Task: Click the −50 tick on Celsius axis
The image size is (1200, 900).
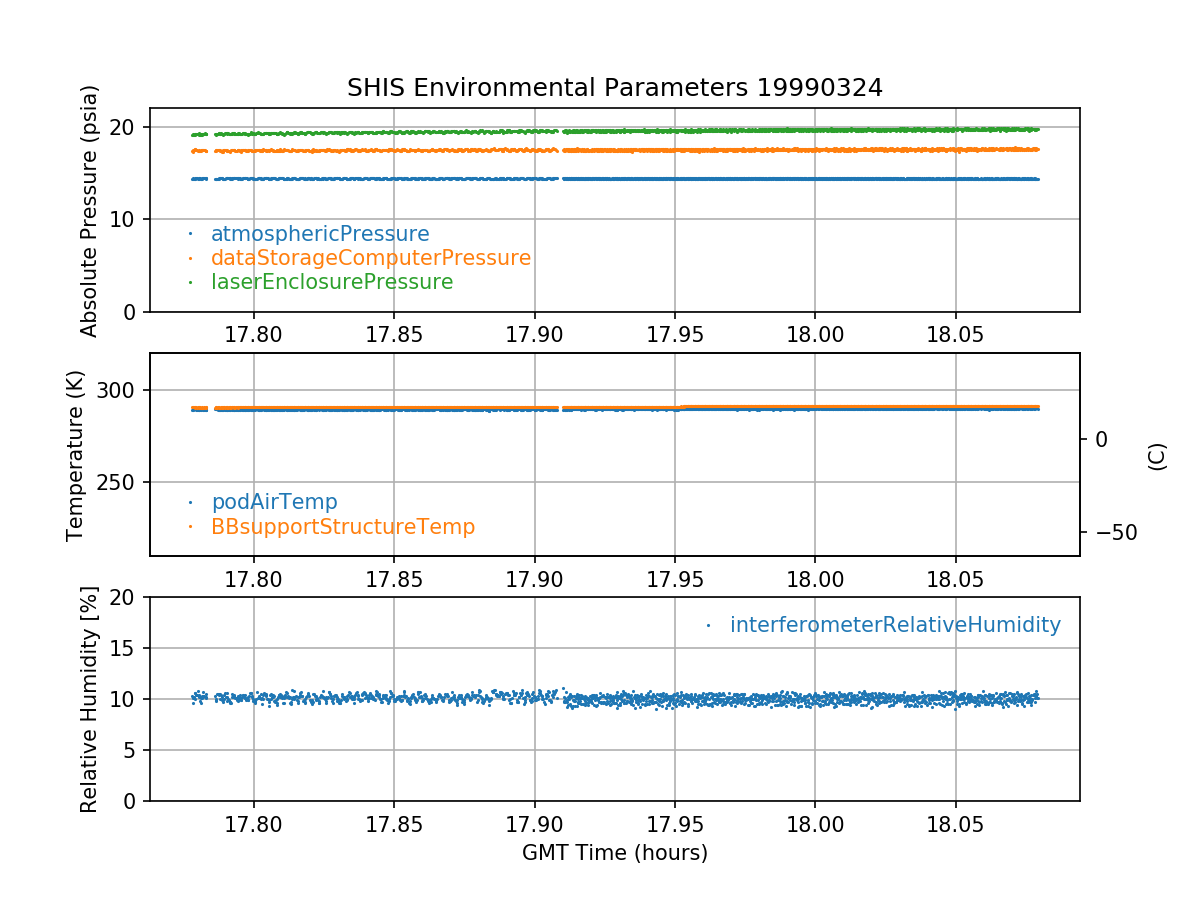Action: click(x=1114, y=532)
